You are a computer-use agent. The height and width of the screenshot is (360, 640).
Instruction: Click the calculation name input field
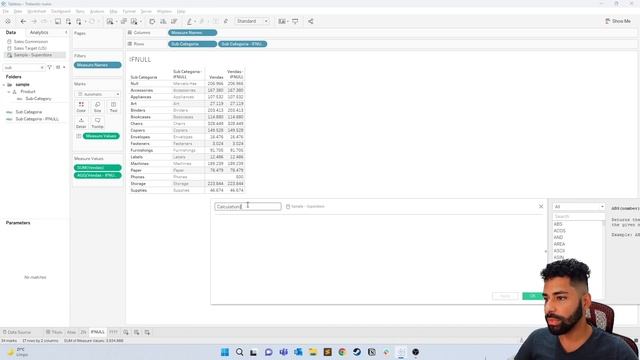[248, 207]
